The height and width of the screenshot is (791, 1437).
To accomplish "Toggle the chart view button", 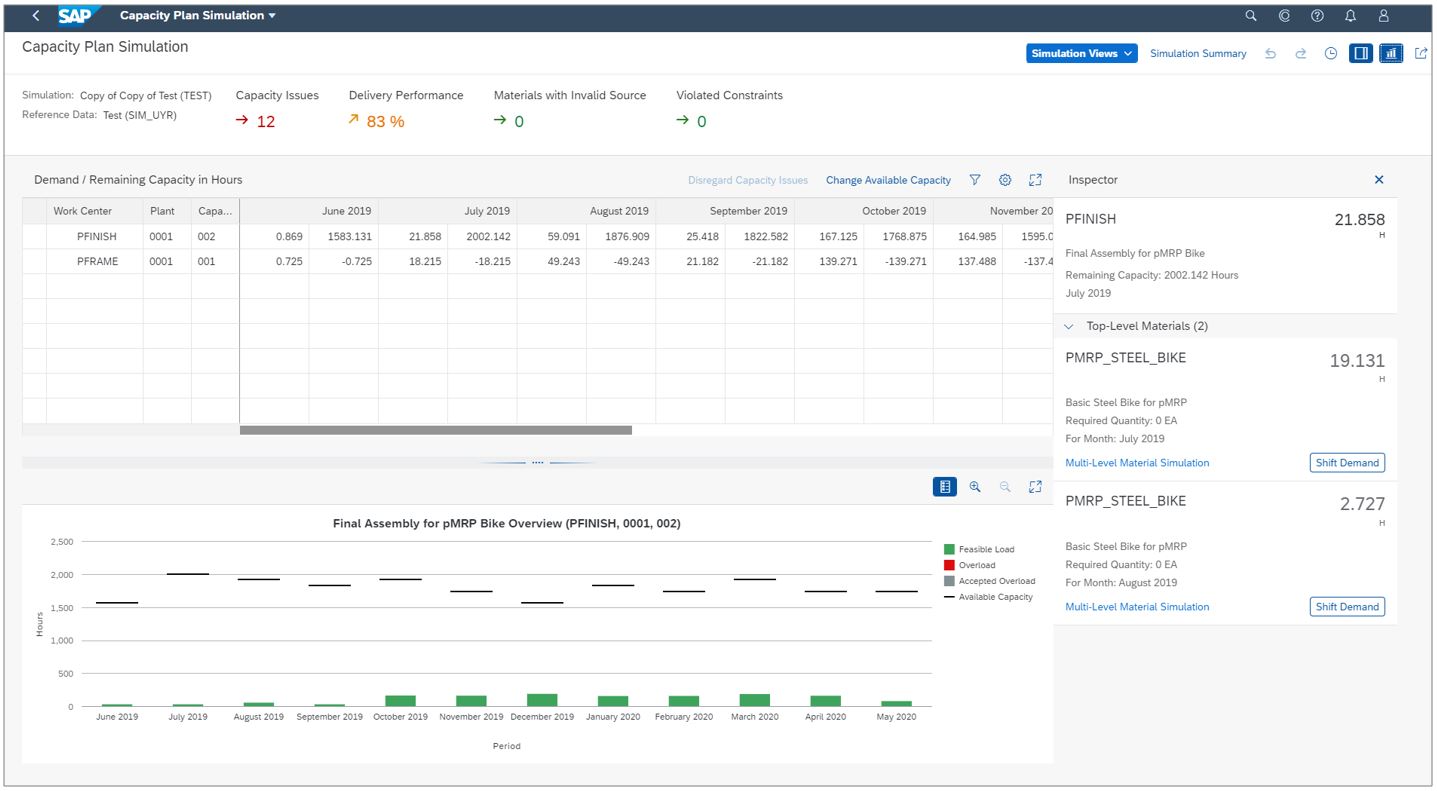I will pyautogui.click(x=1391, y=53).
